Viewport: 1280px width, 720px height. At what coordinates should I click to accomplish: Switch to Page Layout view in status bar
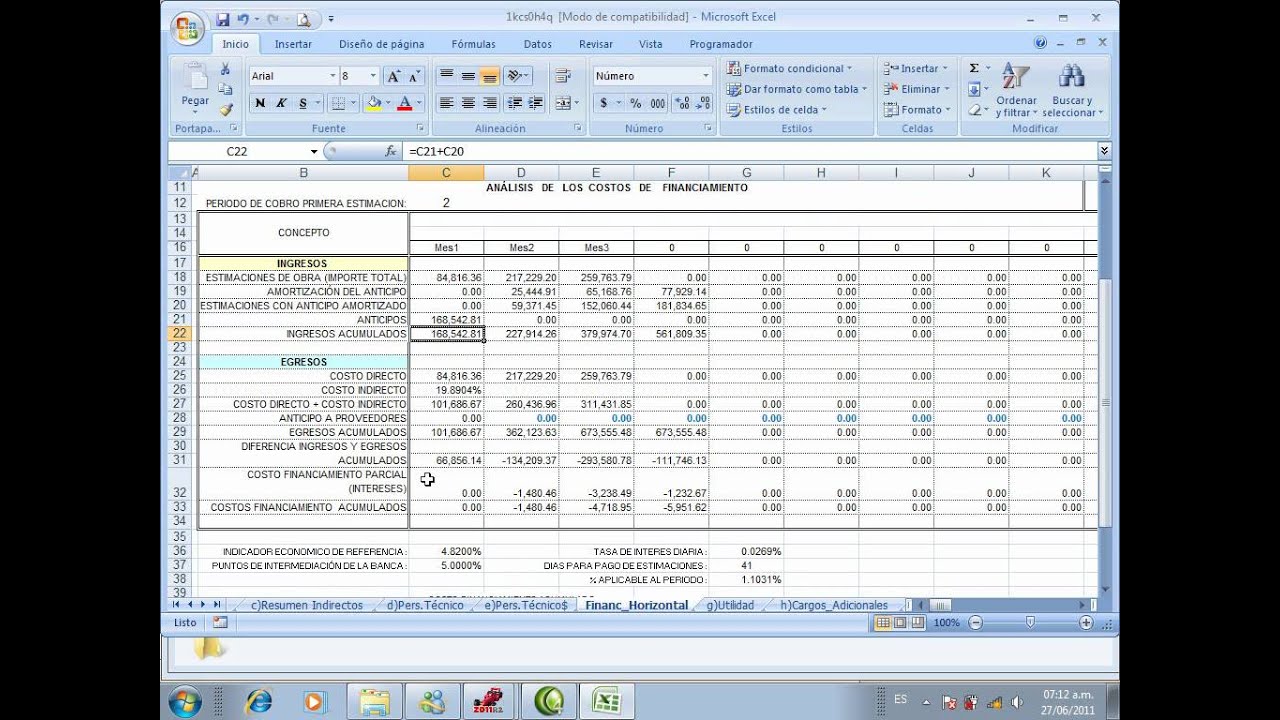899,622
